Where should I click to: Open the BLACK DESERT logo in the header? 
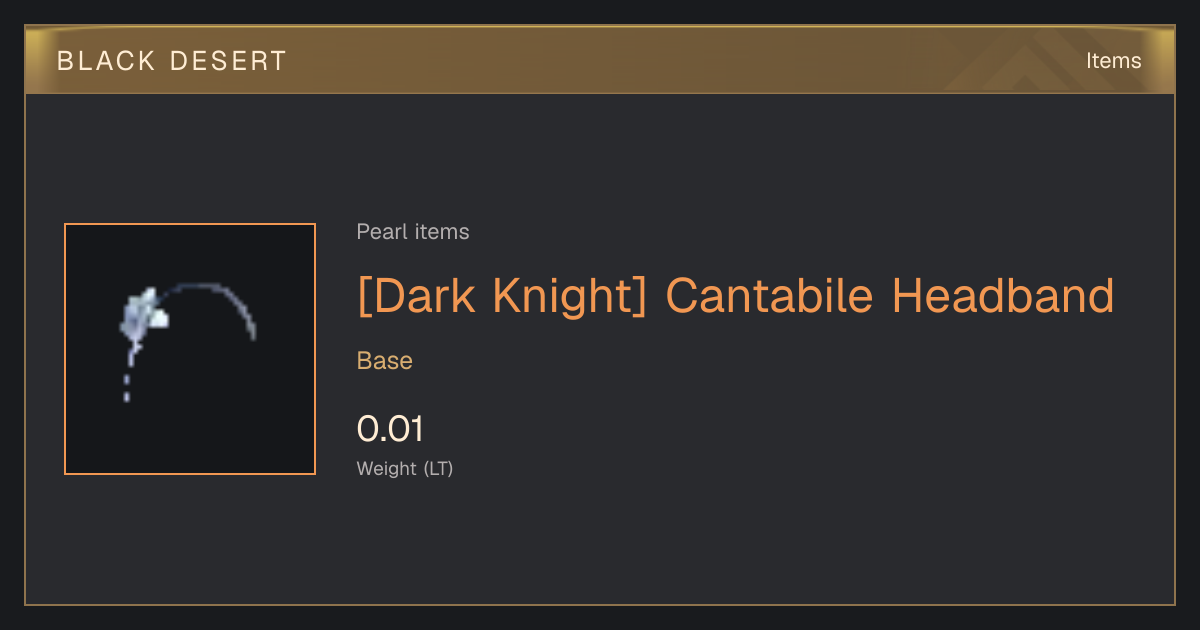click(x=172, y=61)
